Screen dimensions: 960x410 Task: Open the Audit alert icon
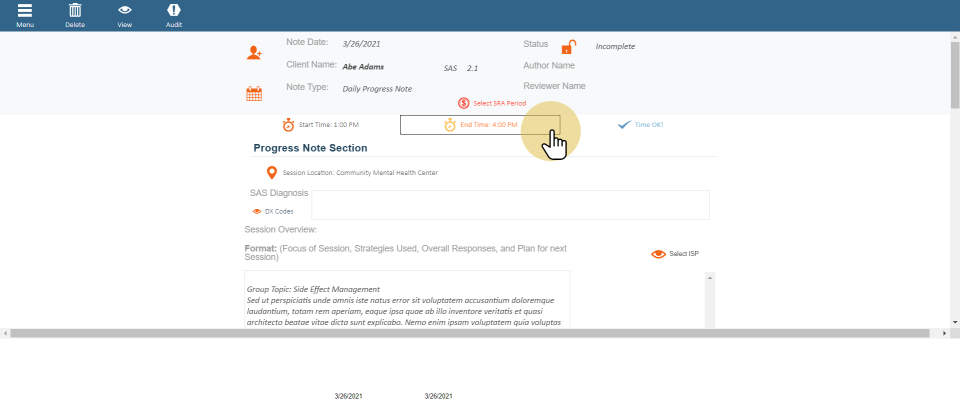[174, 10]
